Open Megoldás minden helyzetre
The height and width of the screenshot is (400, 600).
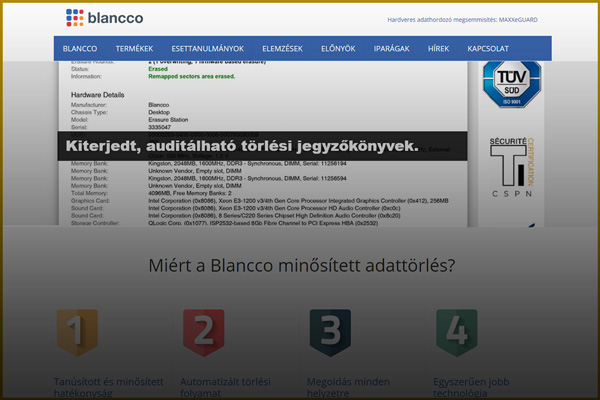click(x=348, y=387)
